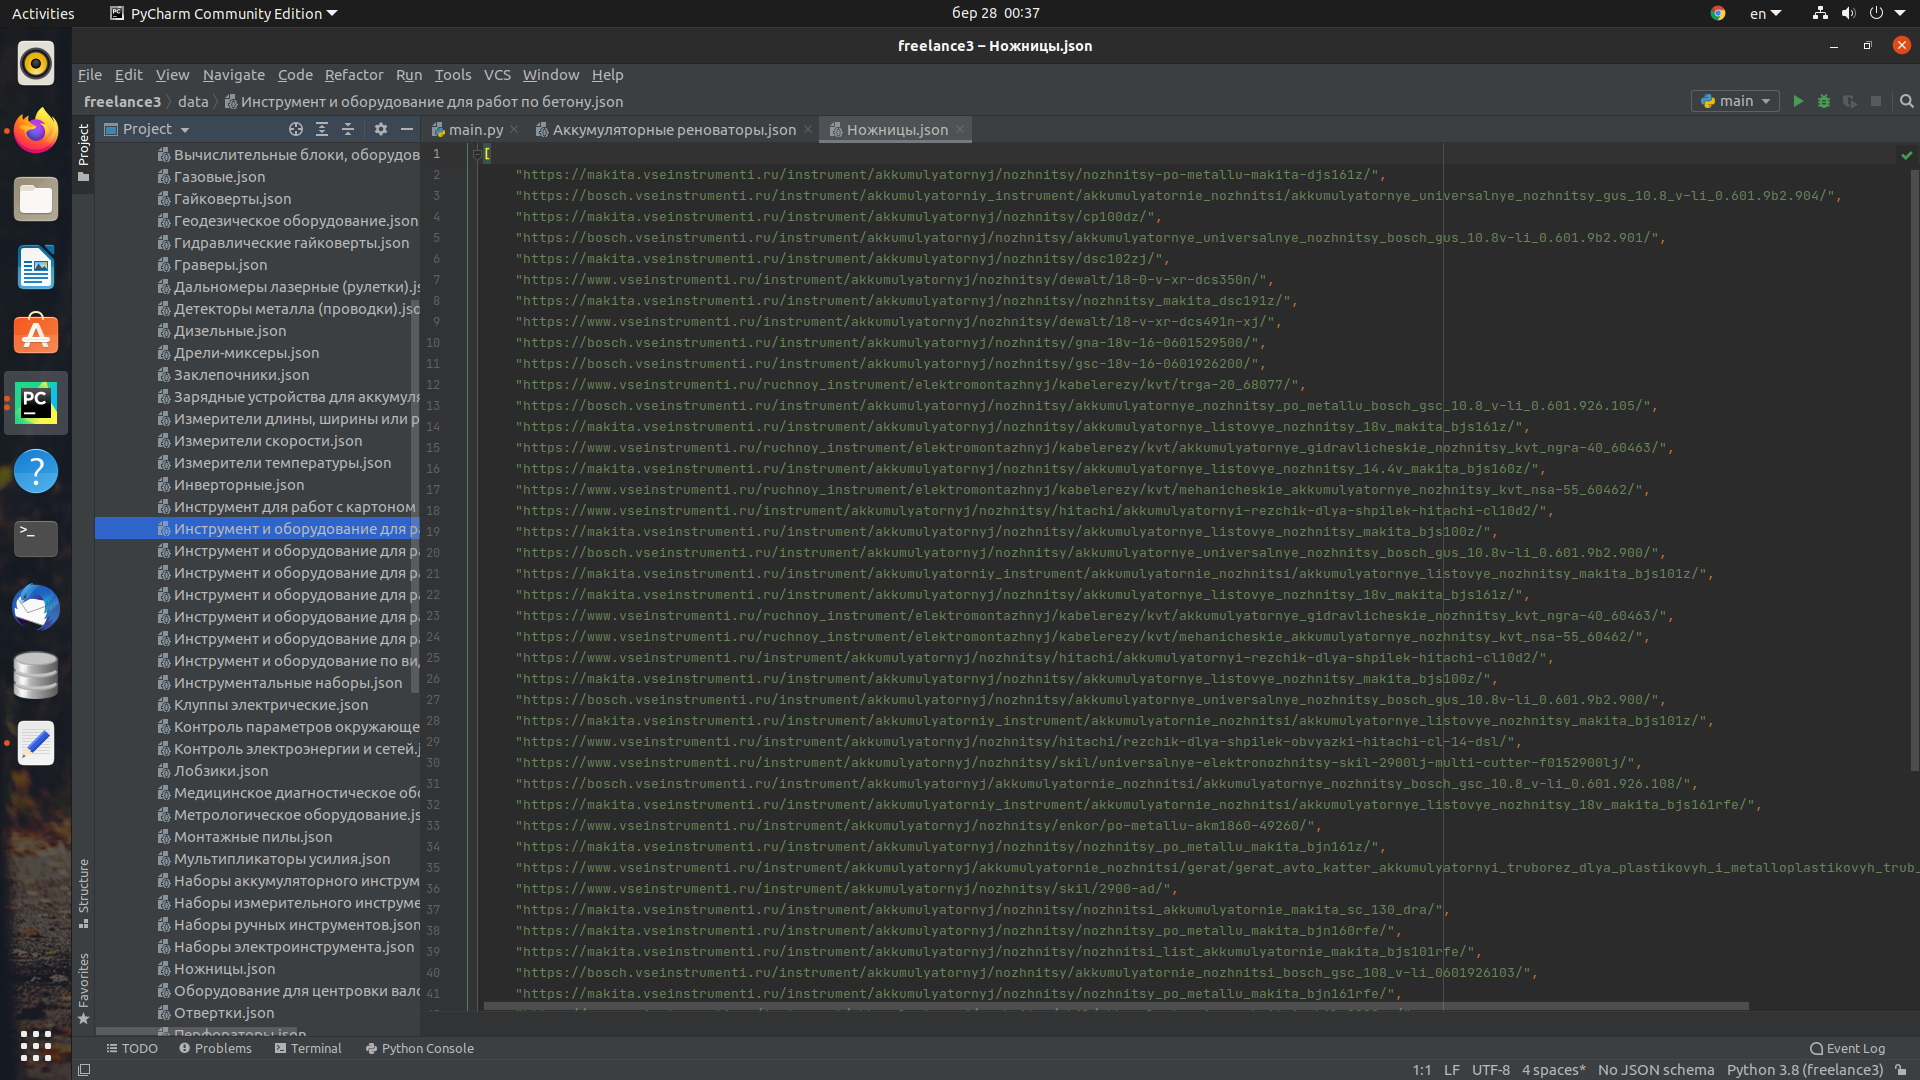
Task: Open the Refactor menu
Action: (354, 75)
